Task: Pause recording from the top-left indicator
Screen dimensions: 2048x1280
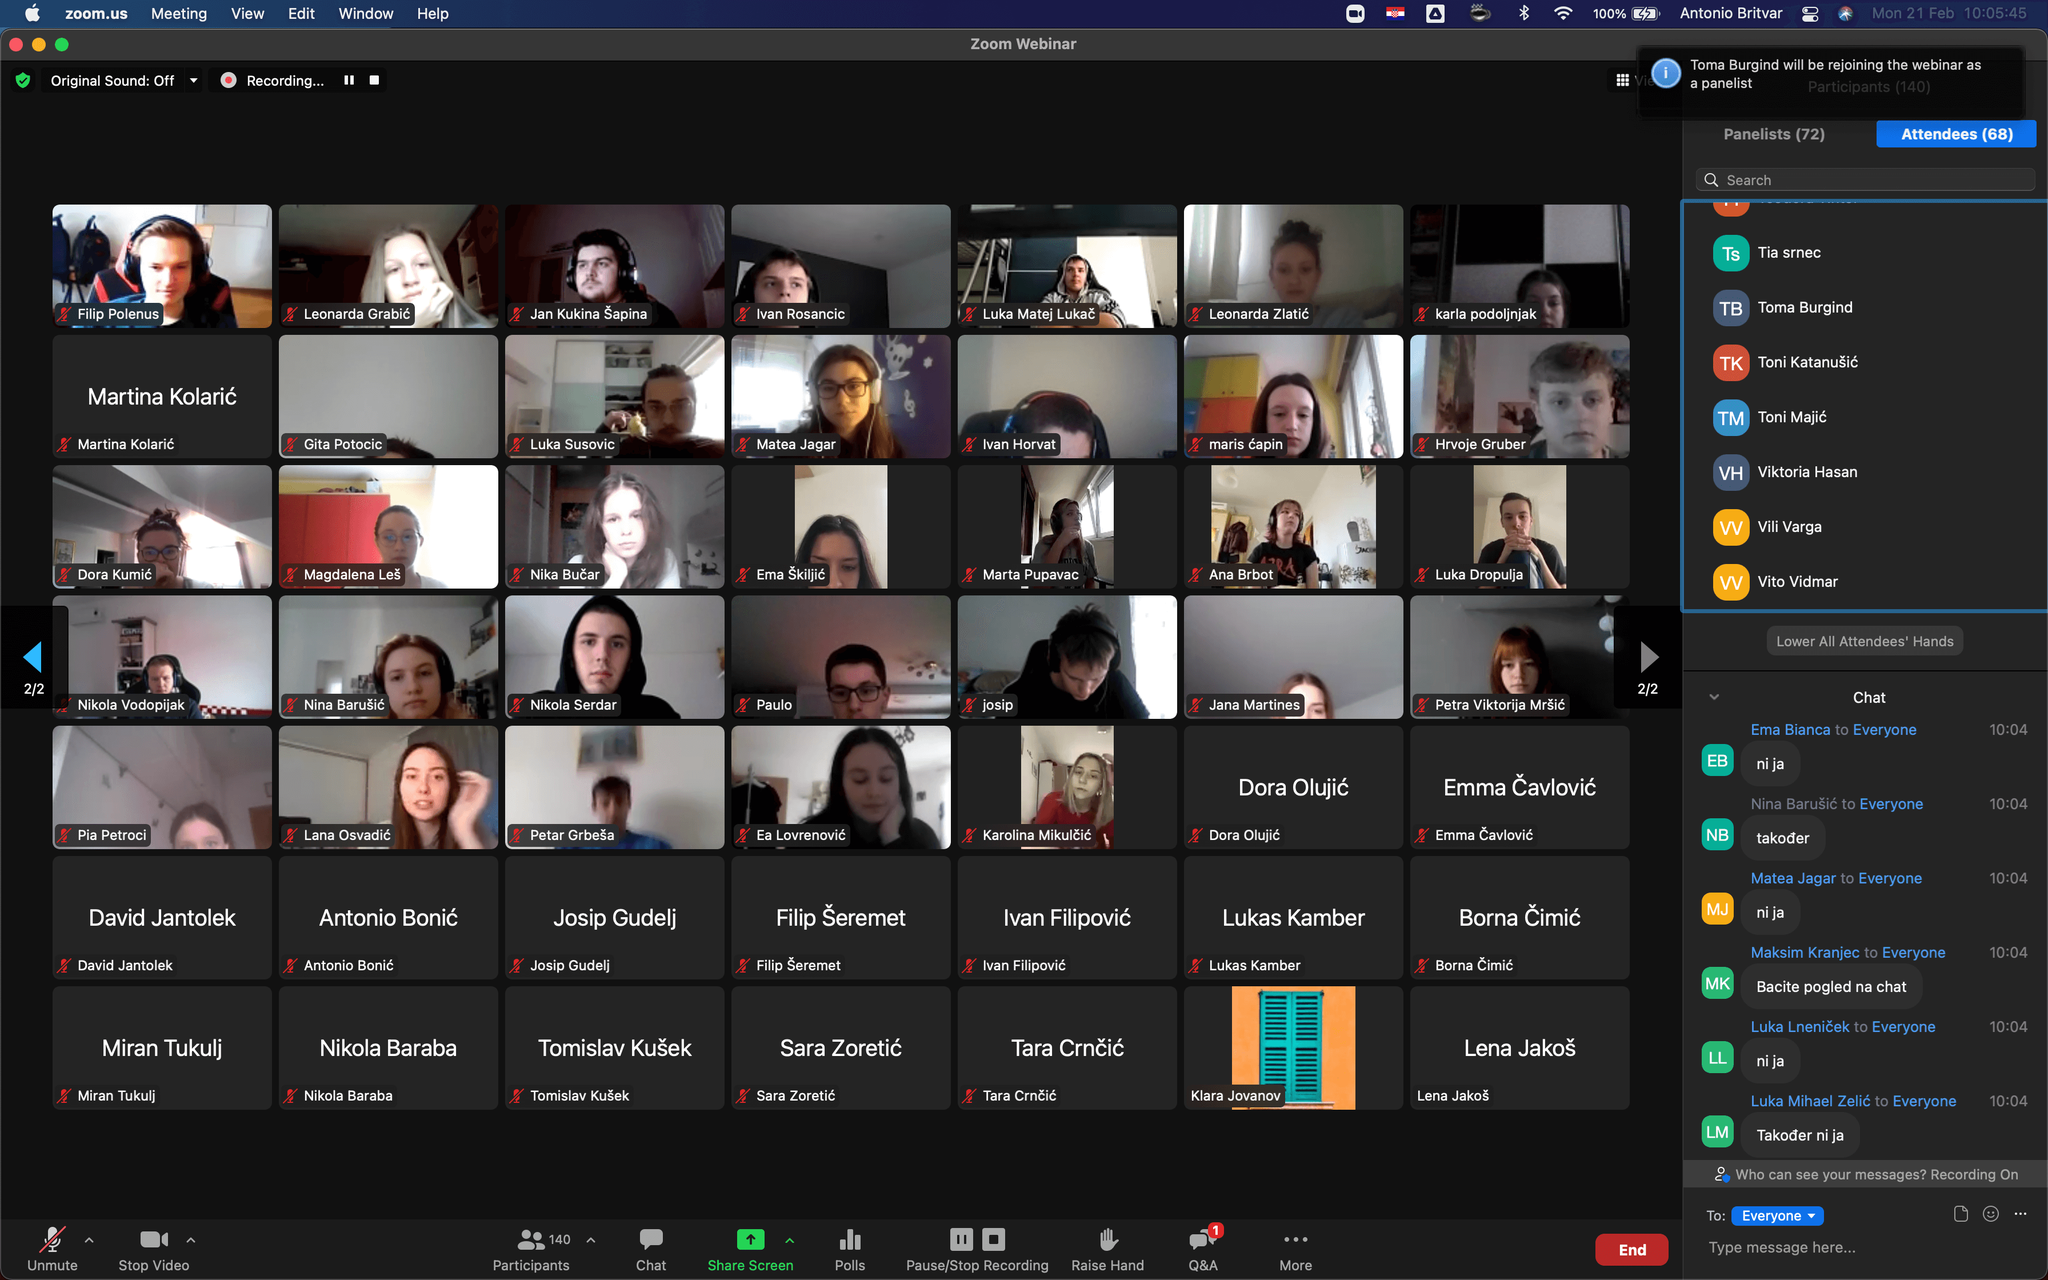Action: (x=349, y=80)
